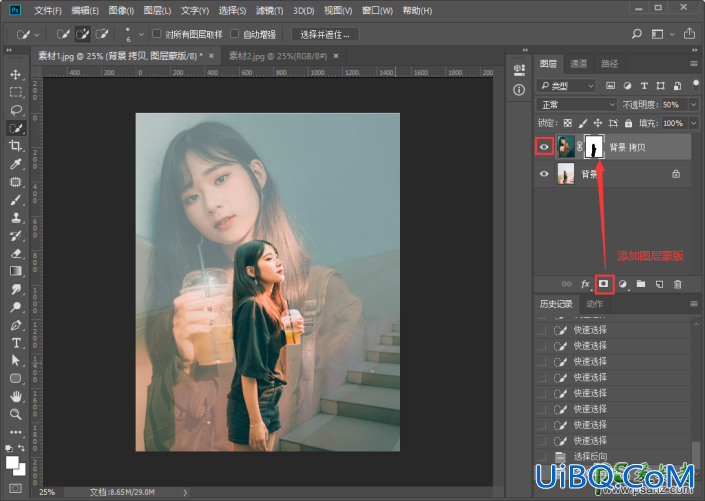Select the Zoom tool
The height and width of the screenshot is (501, 705).
click(16, 414)
